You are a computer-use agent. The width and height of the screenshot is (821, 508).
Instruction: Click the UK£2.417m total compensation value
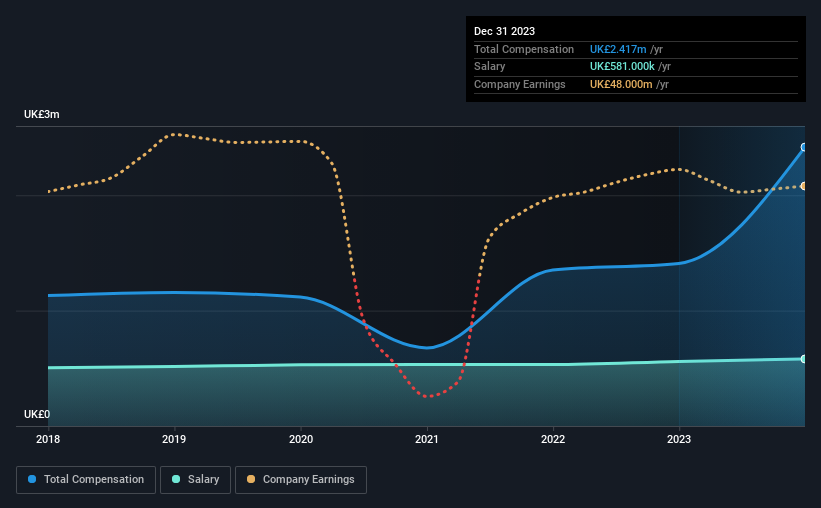coord(618,49)
